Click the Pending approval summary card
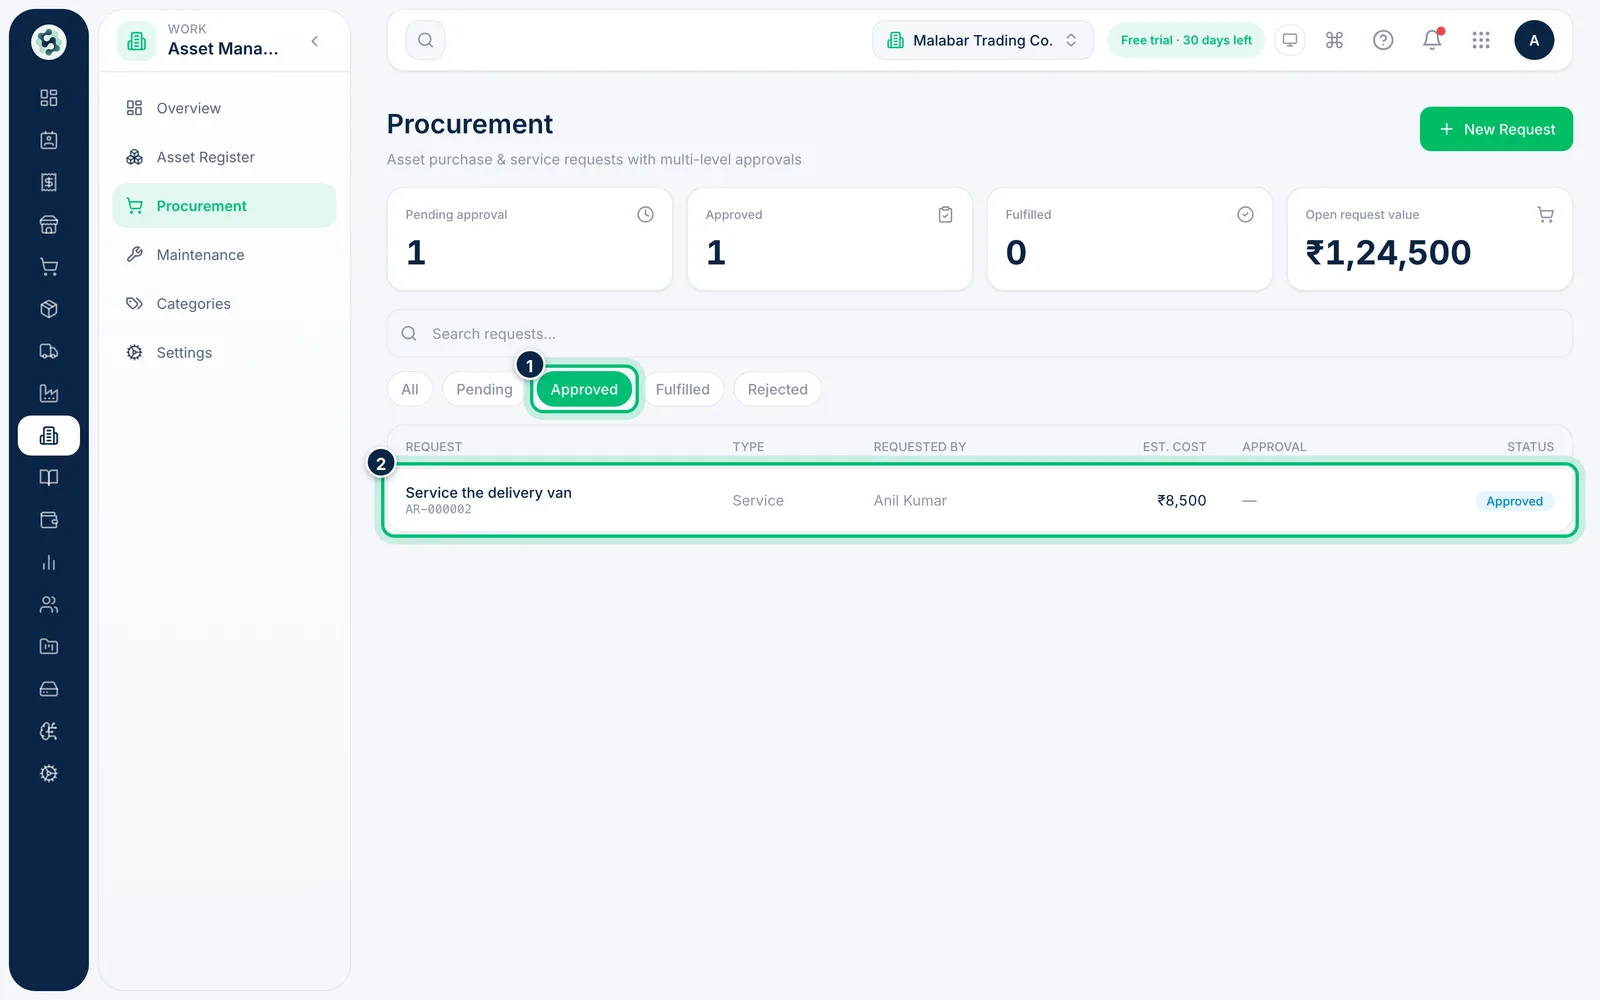 coord(530,239)
